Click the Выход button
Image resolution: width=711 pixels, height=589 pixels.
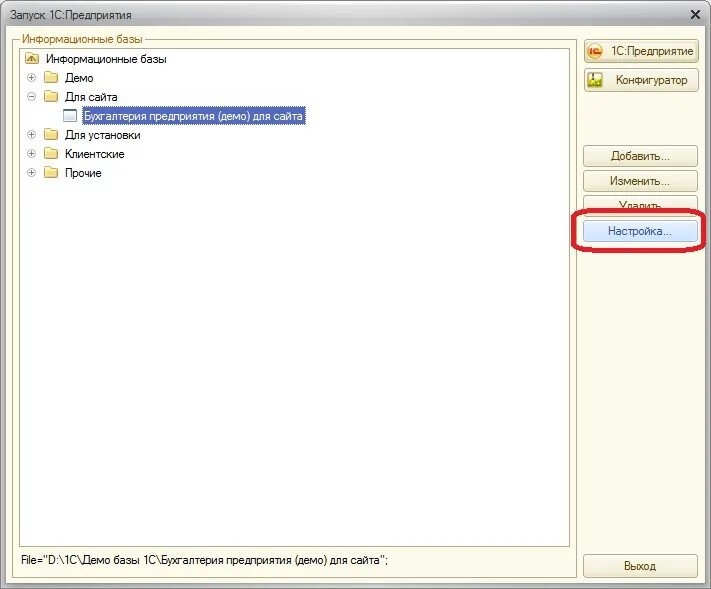640,566
